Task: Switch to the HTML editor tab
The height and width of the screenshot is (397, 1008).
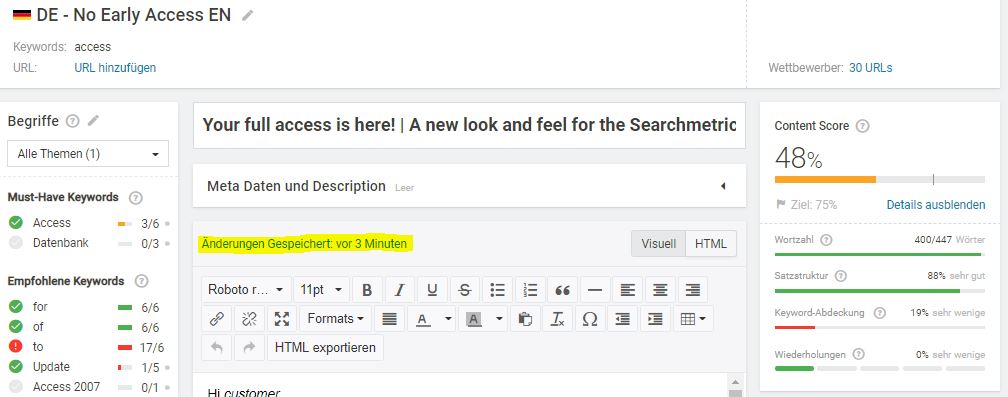Action: pyautogui.click(x=710, y=243)
